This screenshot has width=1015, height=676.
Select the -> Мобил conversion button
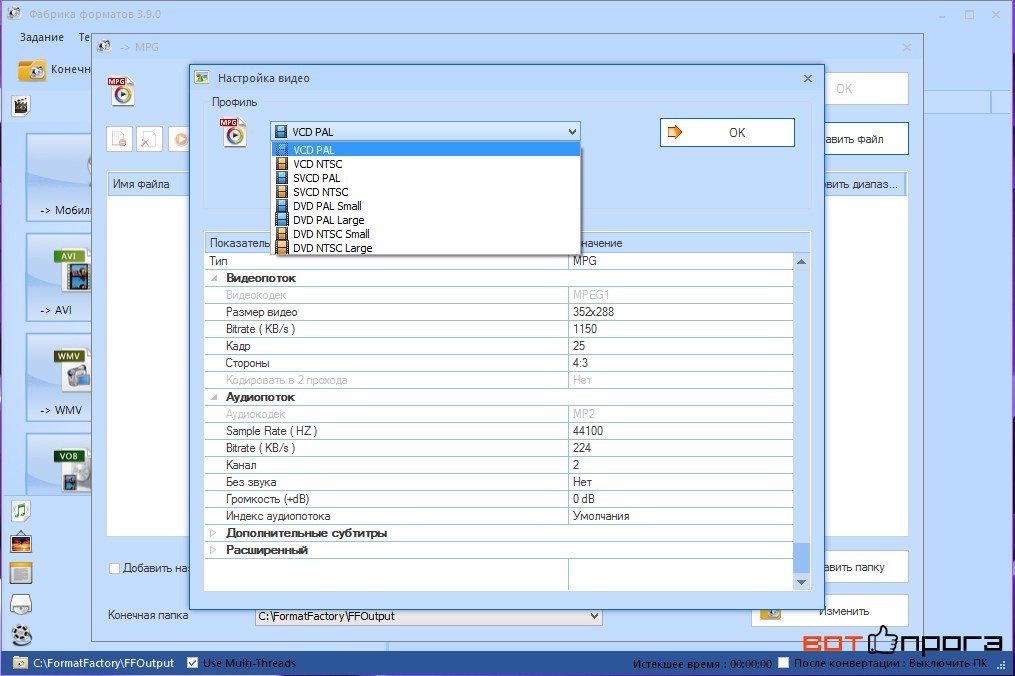[x=58, y=177]
